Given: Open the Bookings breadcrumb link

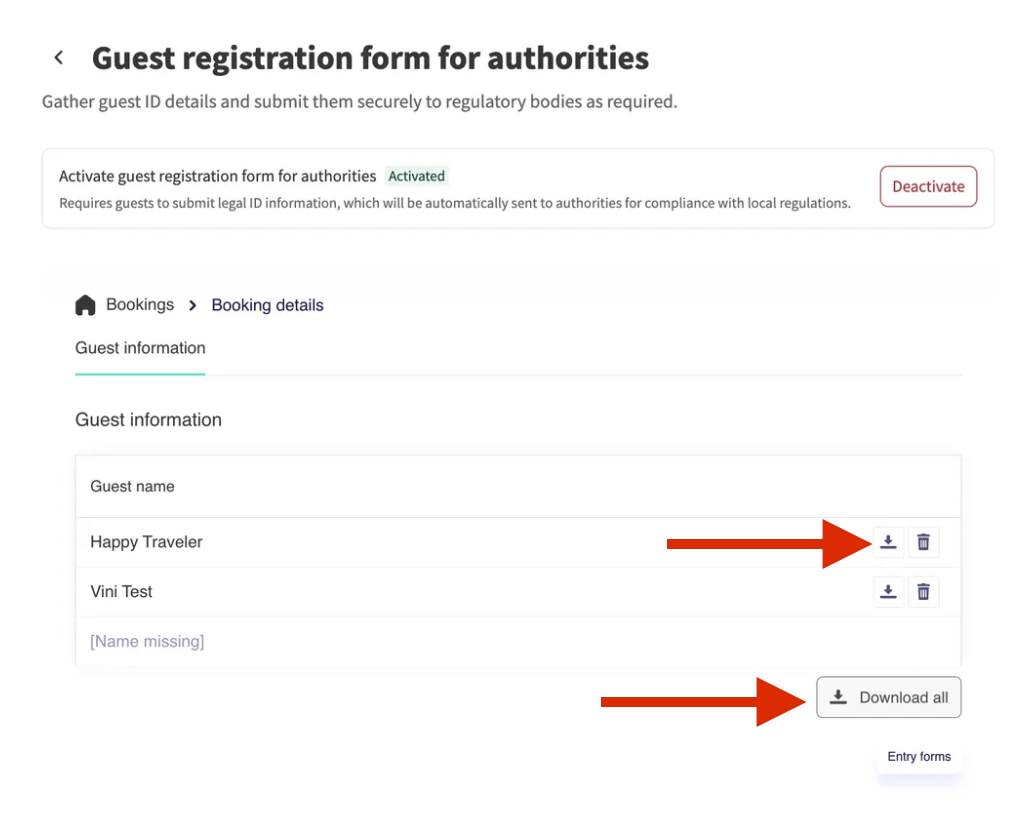Looking at the screenshot, I should coord(140,305).
